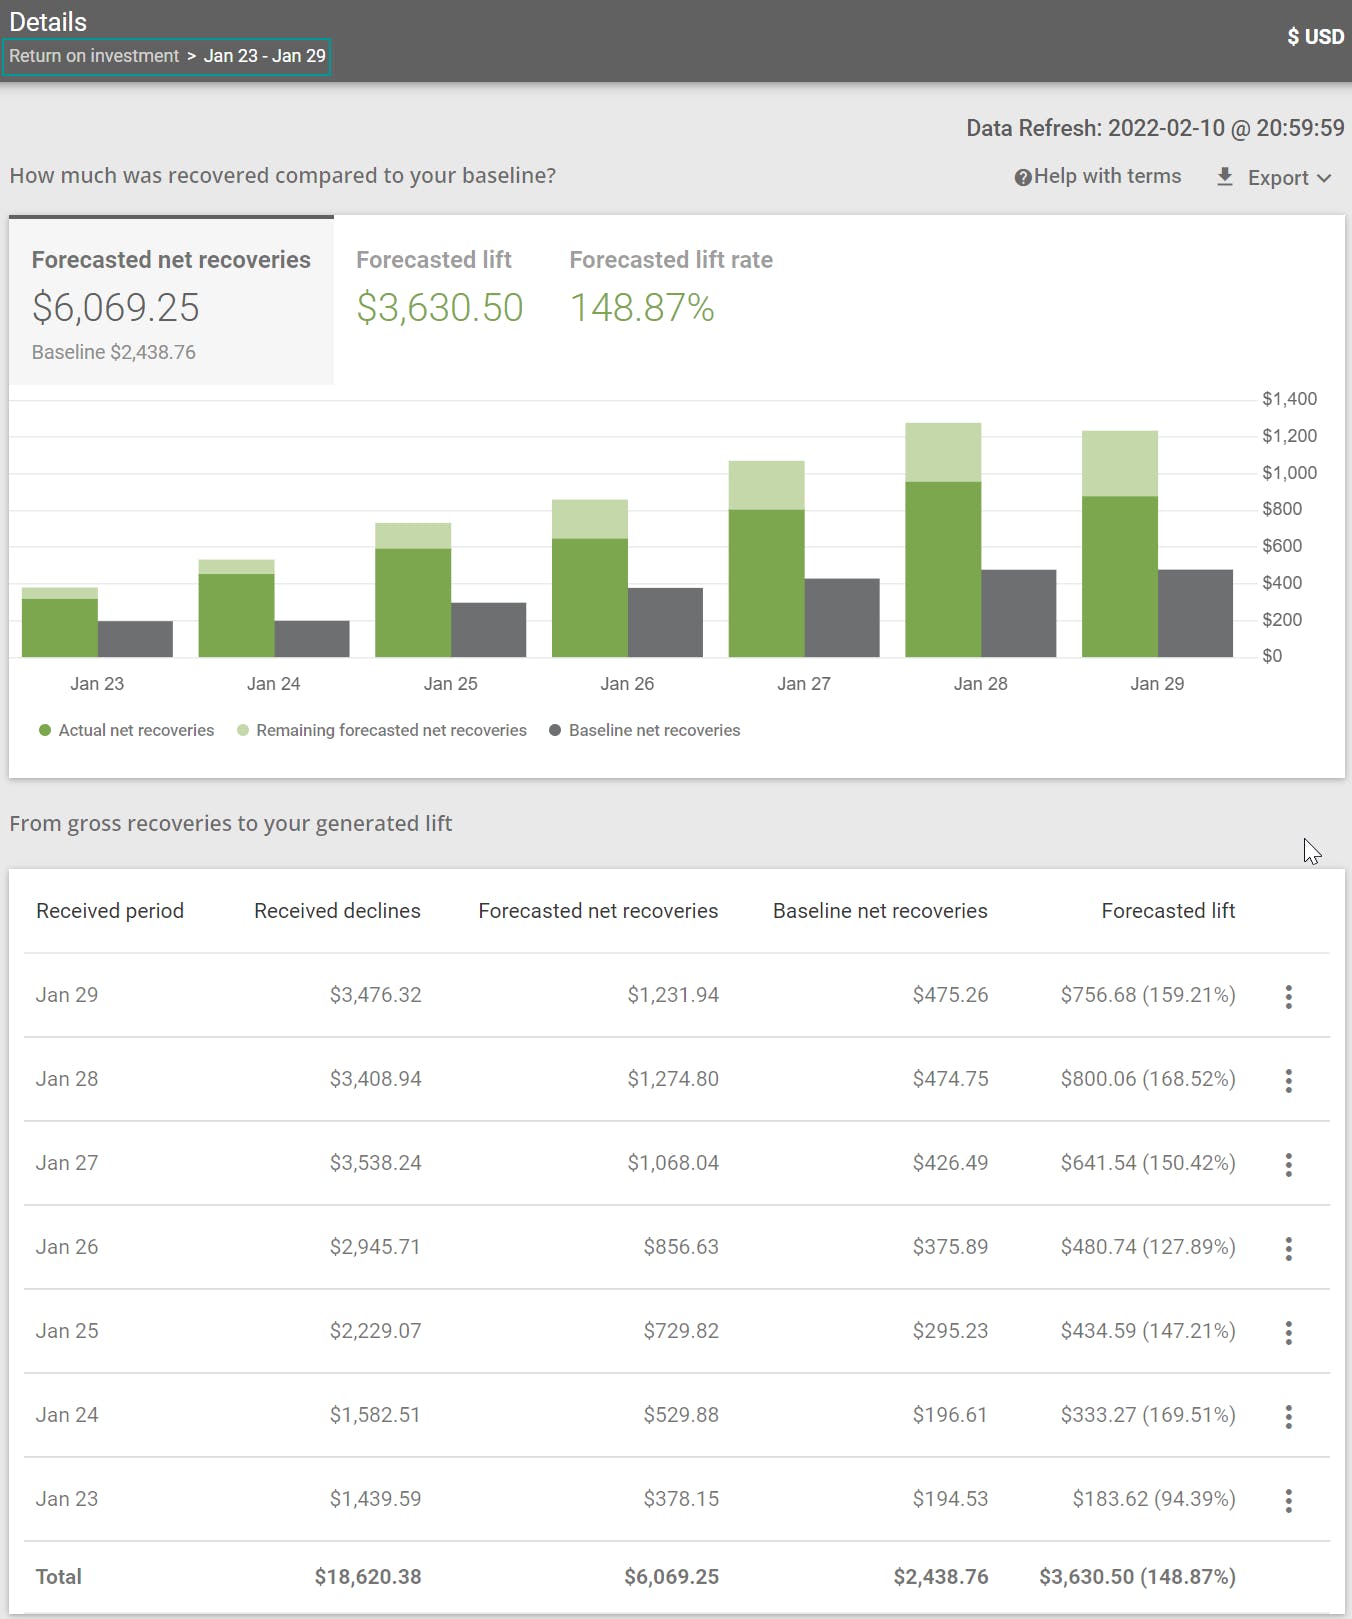Toggle Actual net recoveries legend item
Viewport: 1352px width, 1619px height.
point(126,730)
